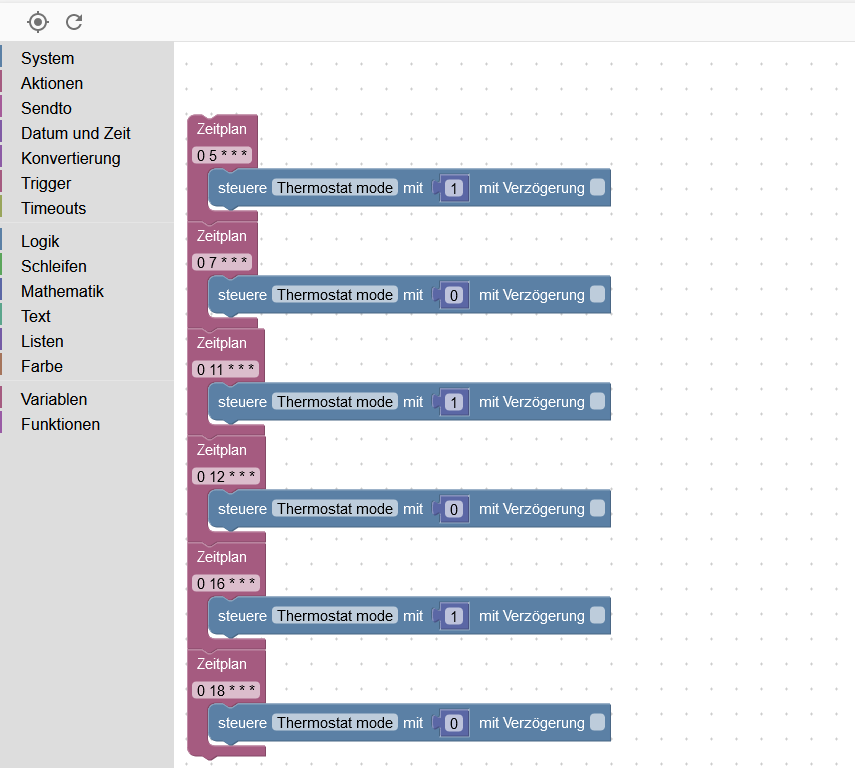The width and height of the screenshot is (855, 768).
Task: Edit the cron field '0 11 * * *'
Action: (x=225, y=369)
